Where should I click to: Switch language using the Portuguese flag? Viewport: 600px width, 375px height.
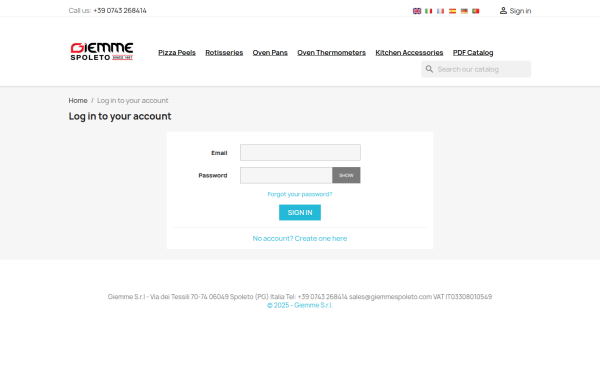[476, 11]
